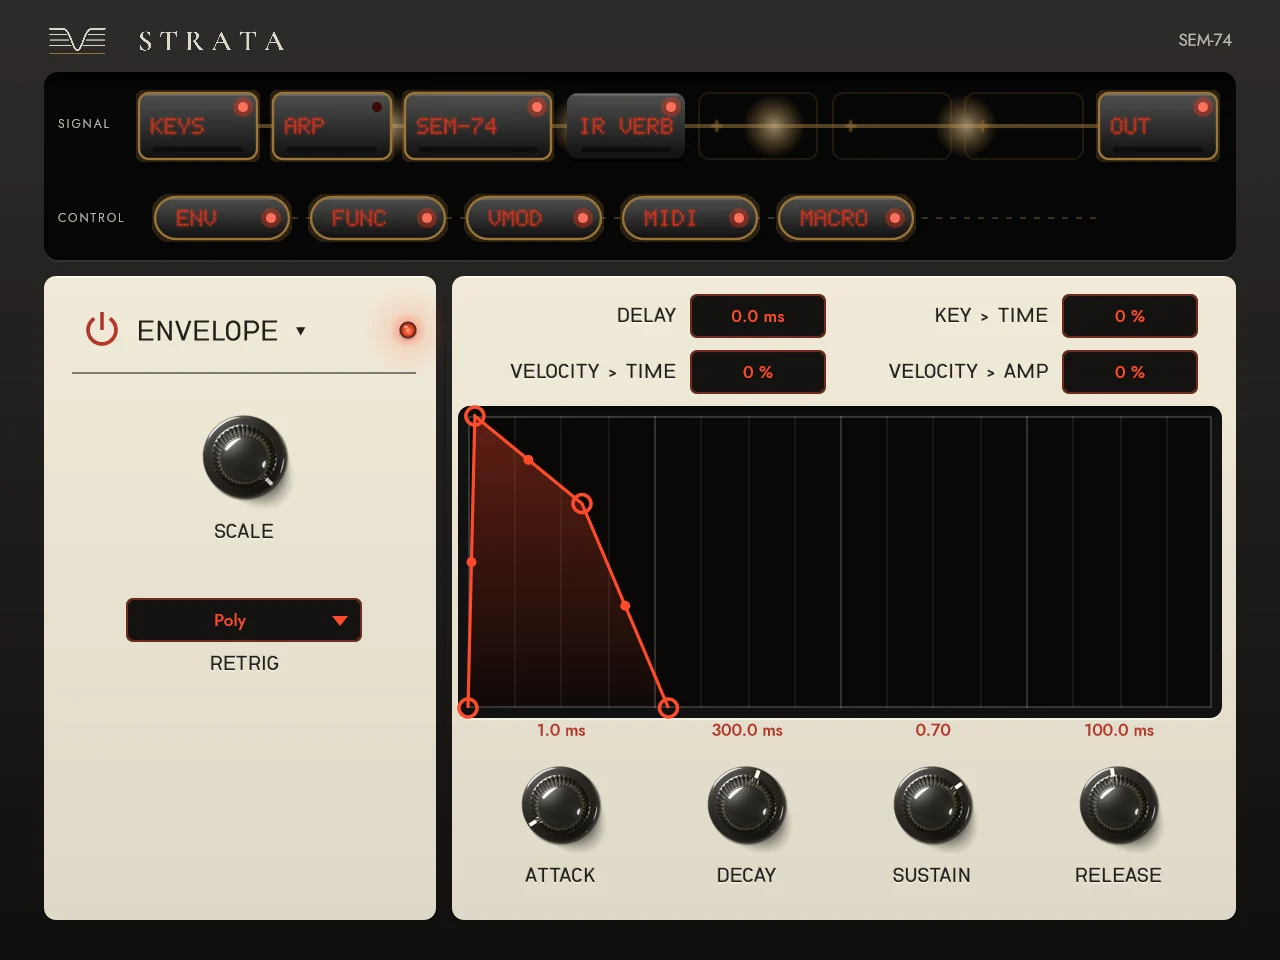Click the DECAY knob
Screen dimensions: 1280x960
pos(747,805)
